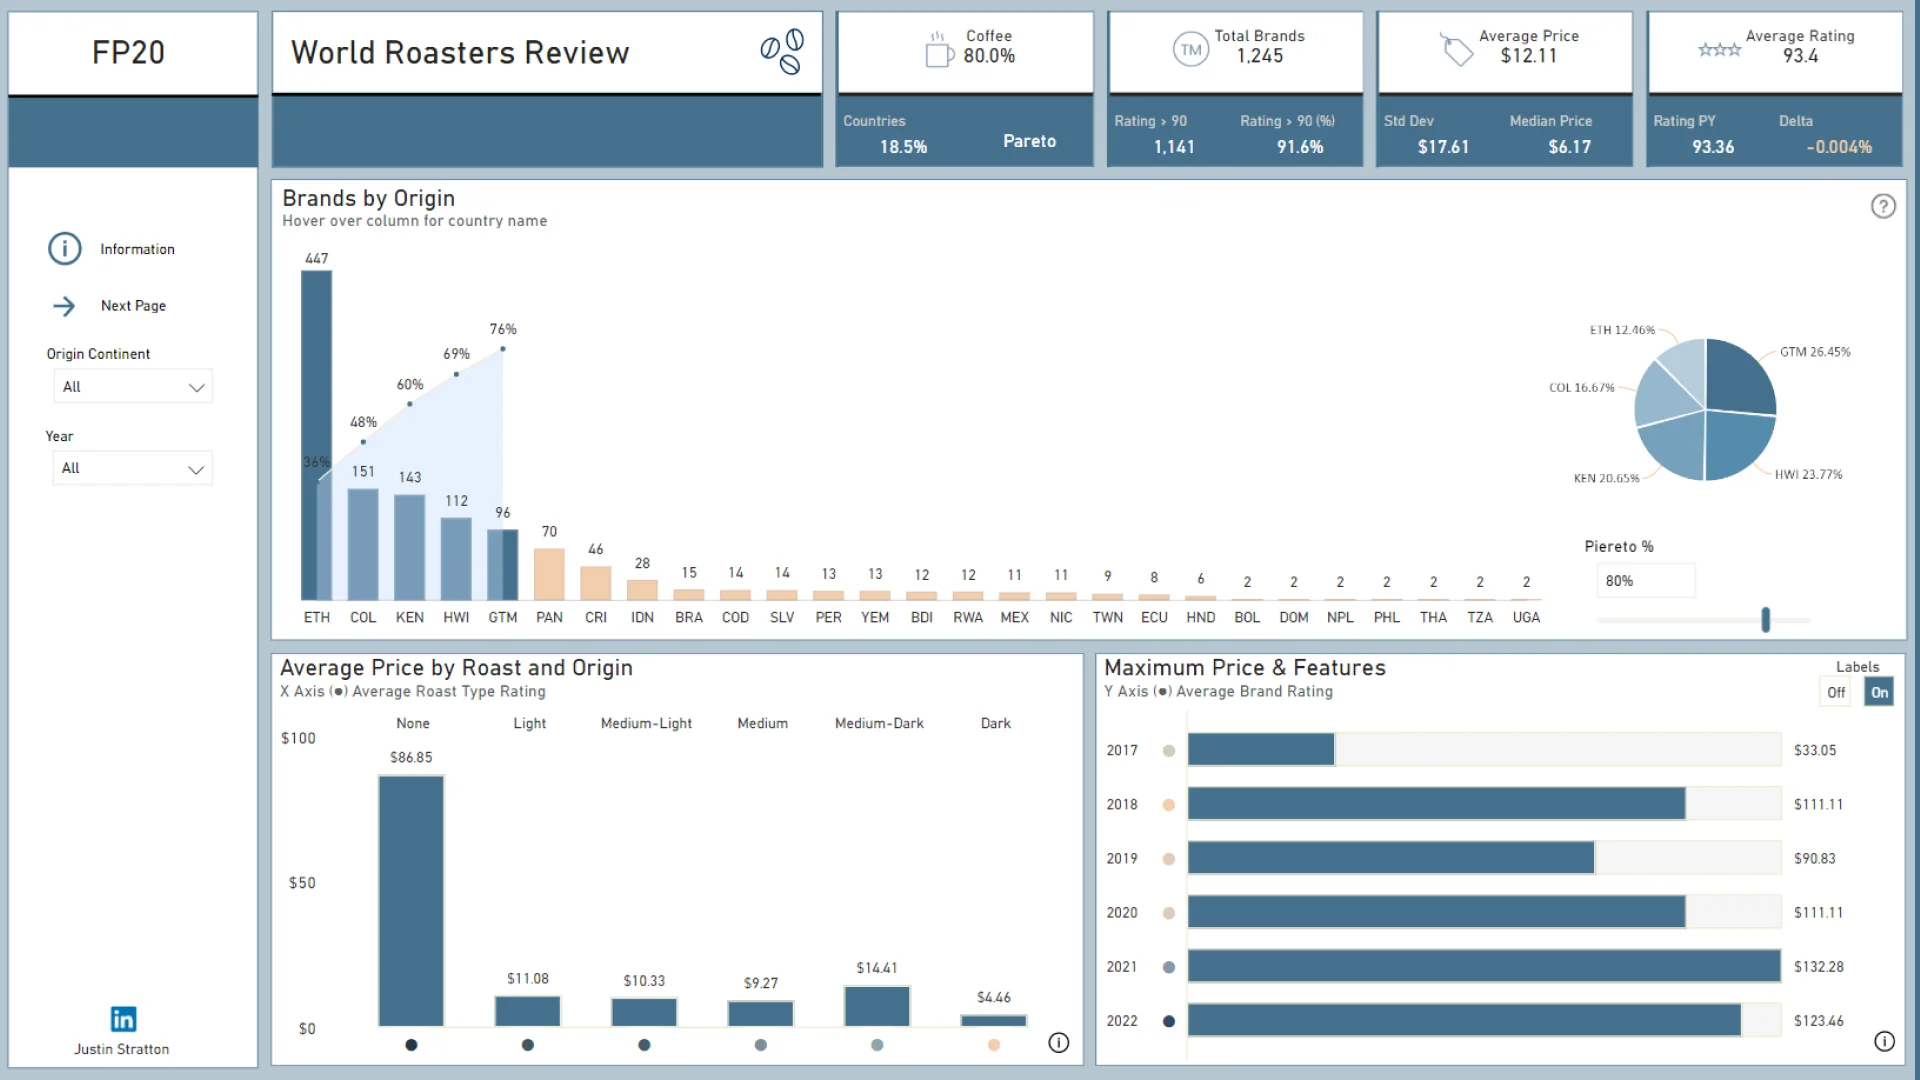Select the GTM column bar

(x=503, y=565)
